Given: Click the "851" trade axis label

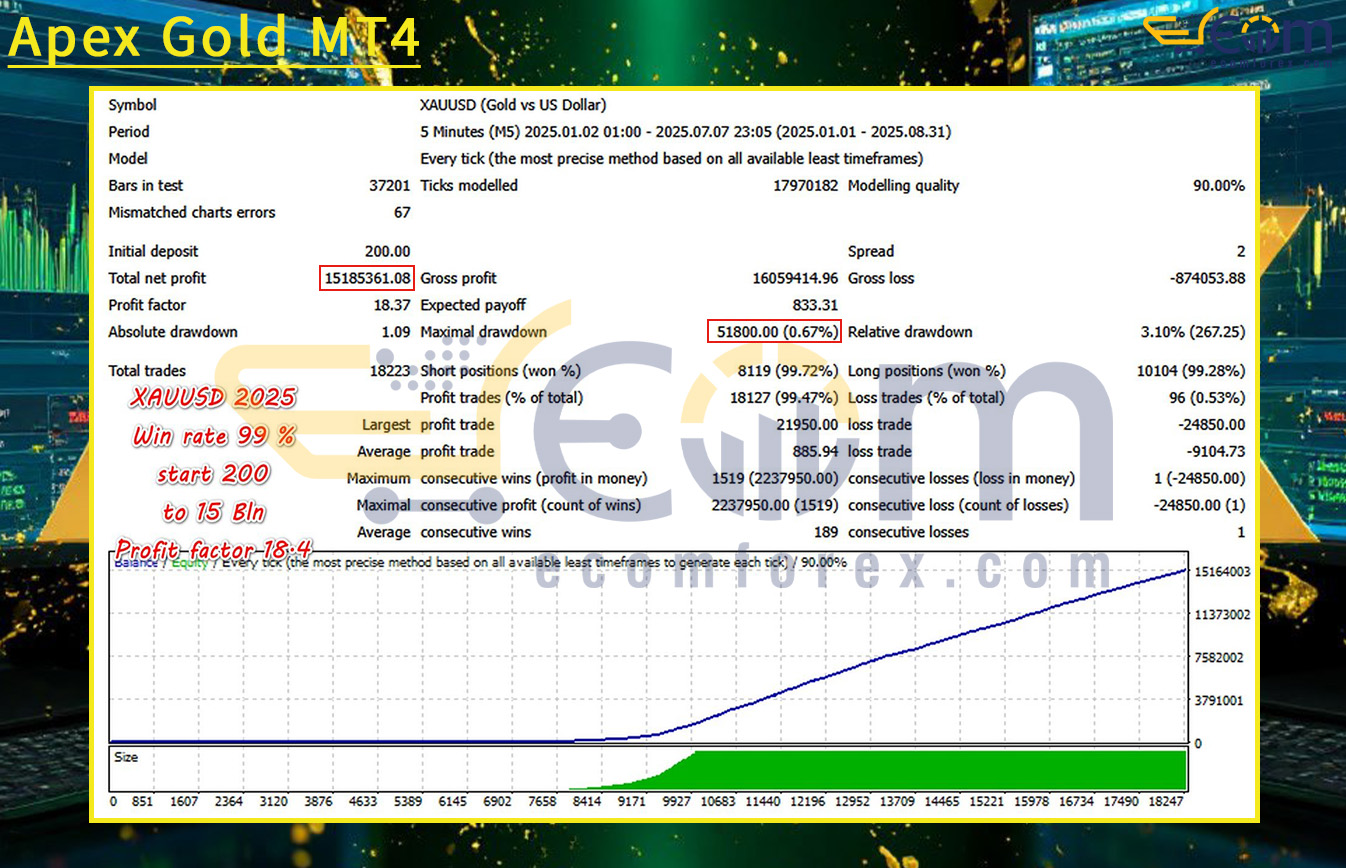Looking at the screenshot, I should click(x=142, y=802).
